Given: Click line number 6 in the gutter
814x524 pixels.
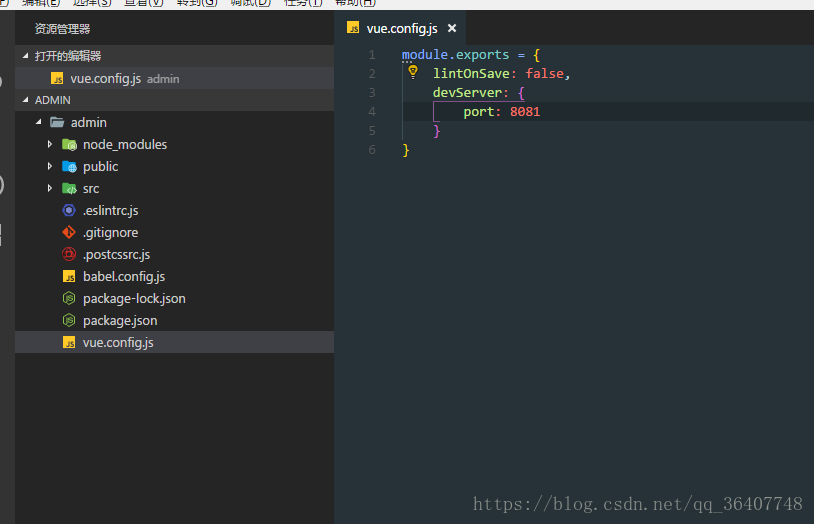Looking at the screenshot, I should 372,150.
